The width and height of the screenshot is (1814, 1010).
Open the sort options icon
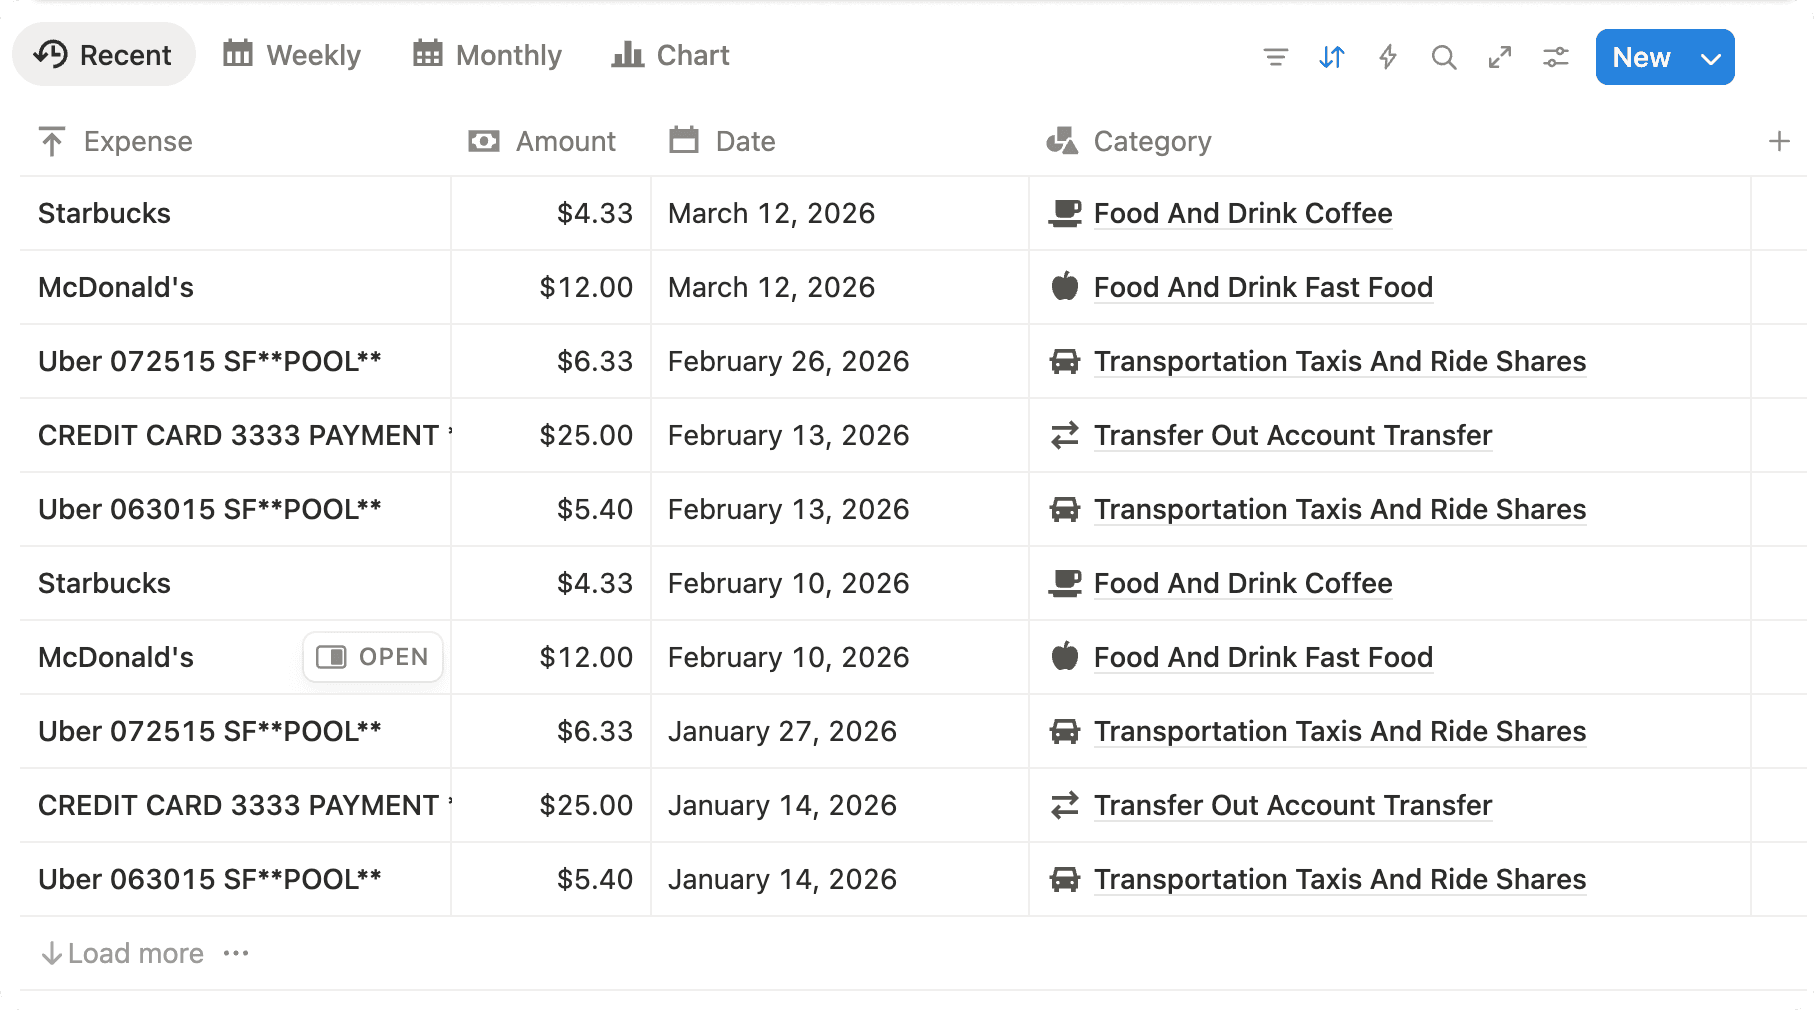click(x=1331, y=57)
